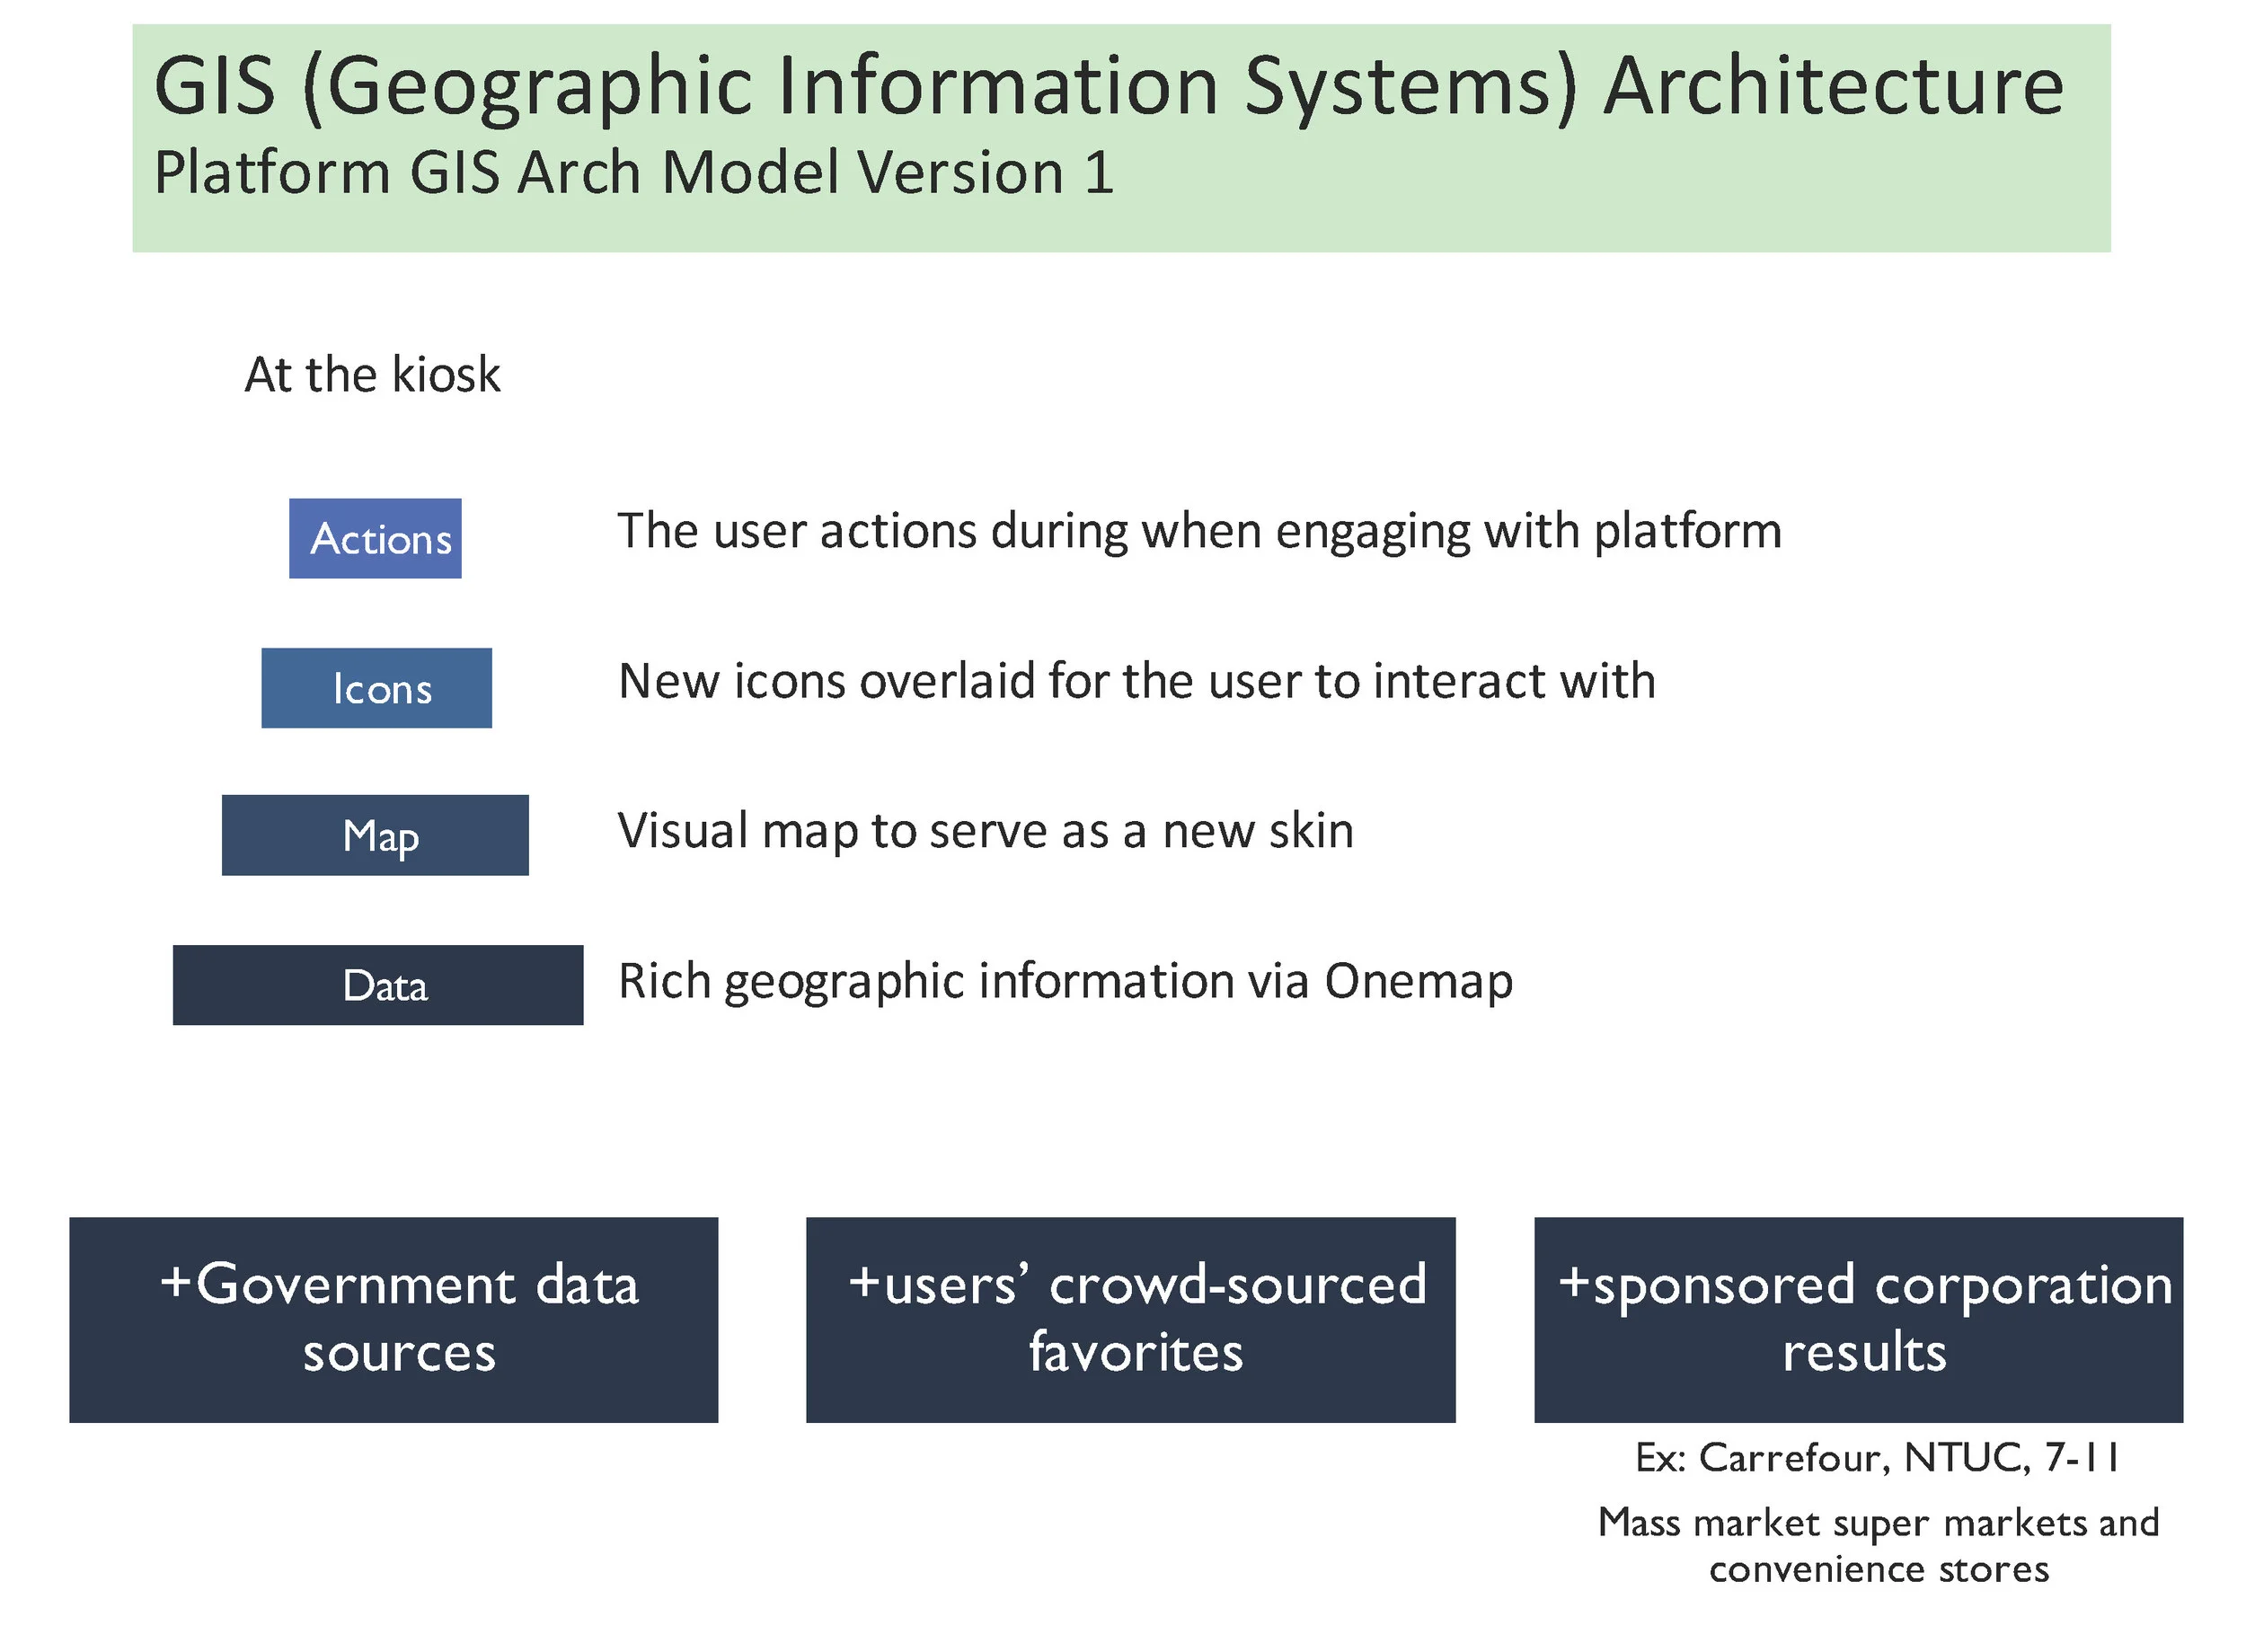Click the user actions description text
The height and width of the screenshot is (1652, 2246).
point(1198,531)
